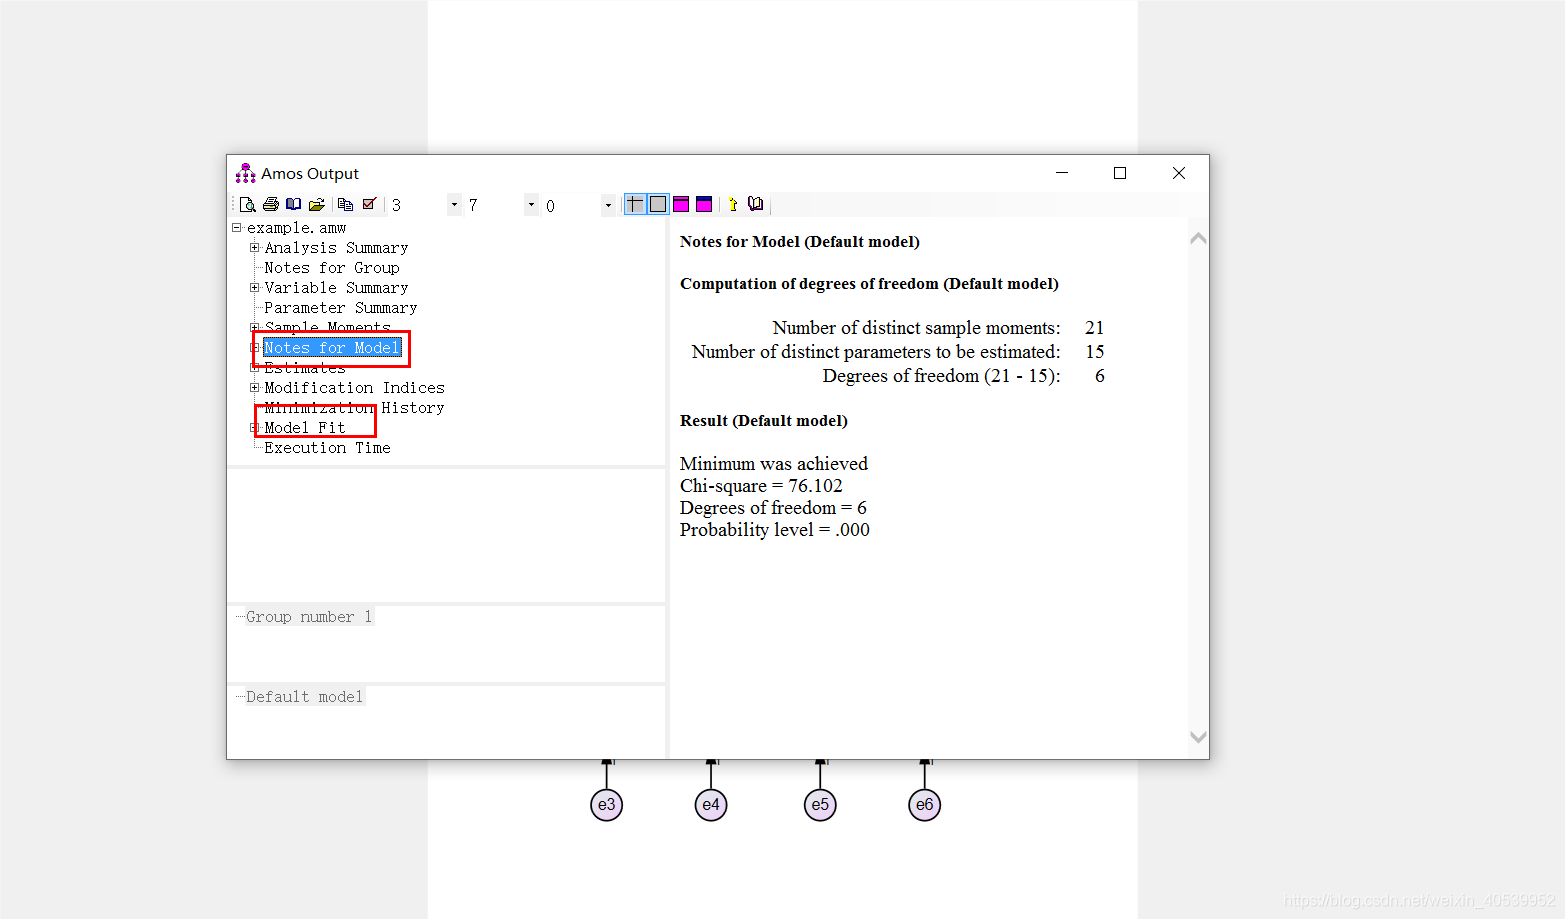This screenshot has width=1565, height=919.
Task: Select Parameter Summary in the tree
Action: (341, 308)
